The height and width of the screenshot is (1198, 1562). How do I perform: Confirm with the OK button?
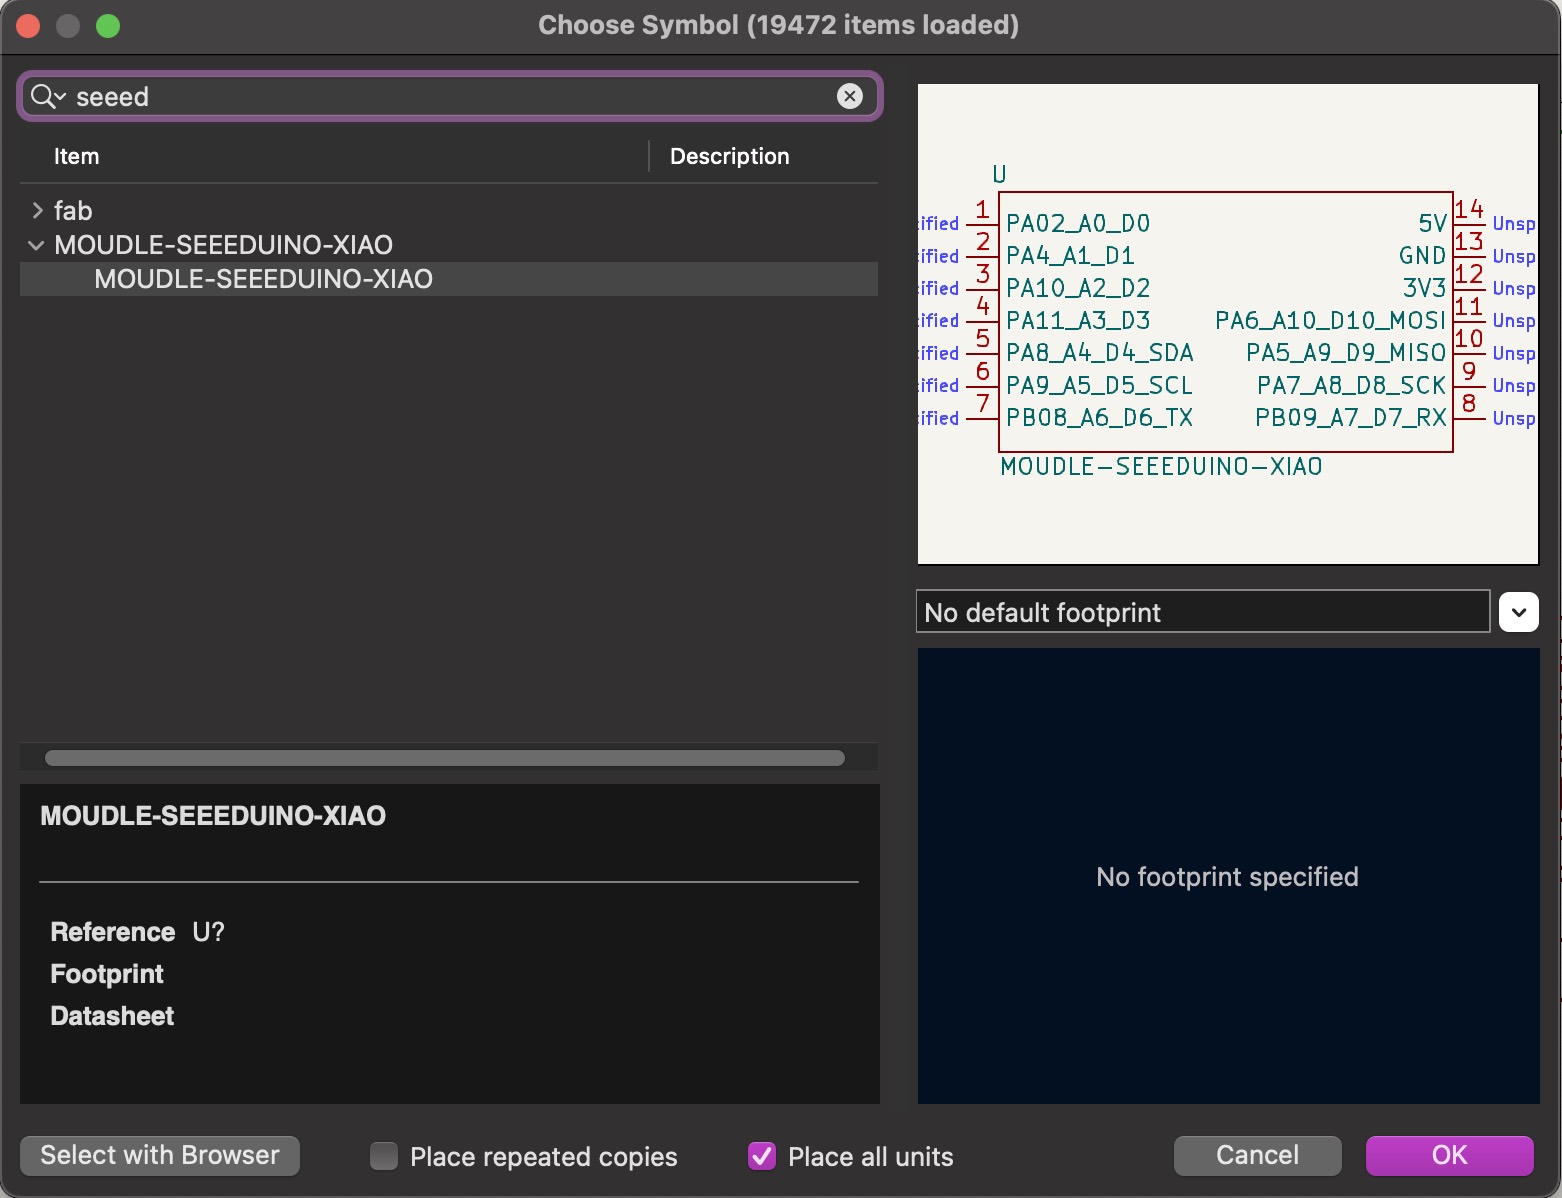pos(1449,1155)
